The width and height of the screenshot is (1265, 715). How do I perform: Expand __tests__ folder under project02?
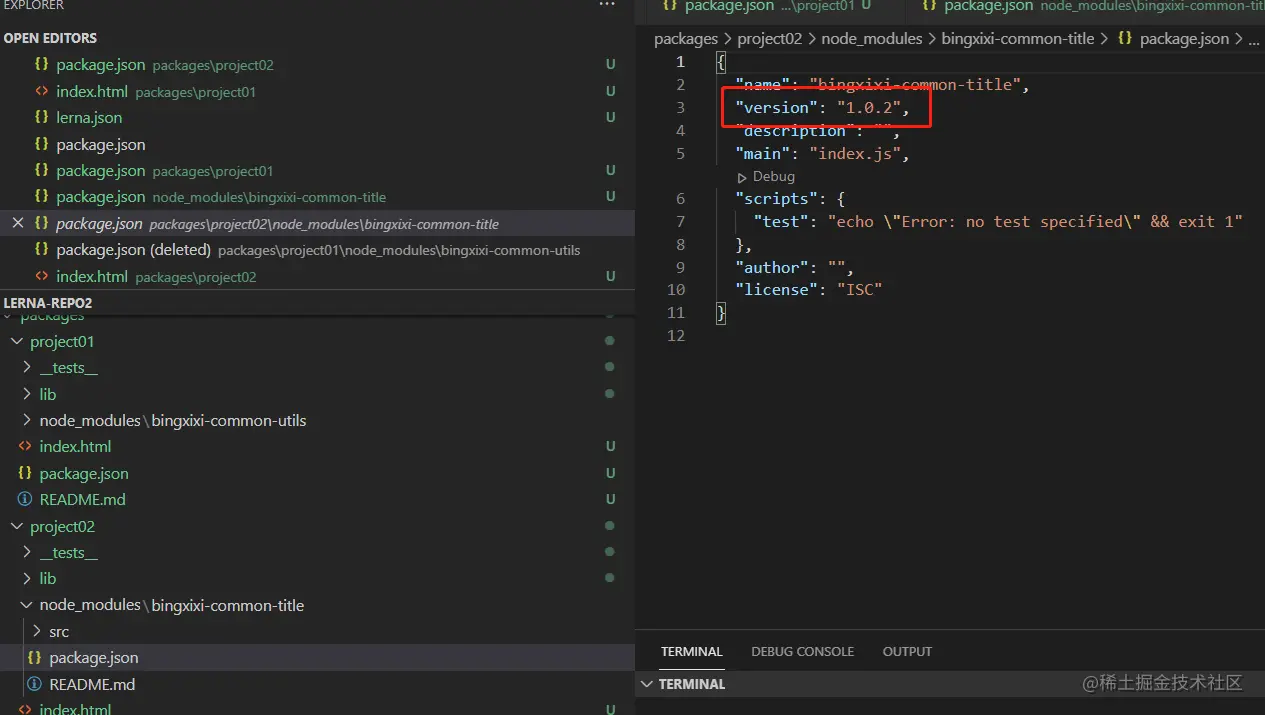click(26, 553)
